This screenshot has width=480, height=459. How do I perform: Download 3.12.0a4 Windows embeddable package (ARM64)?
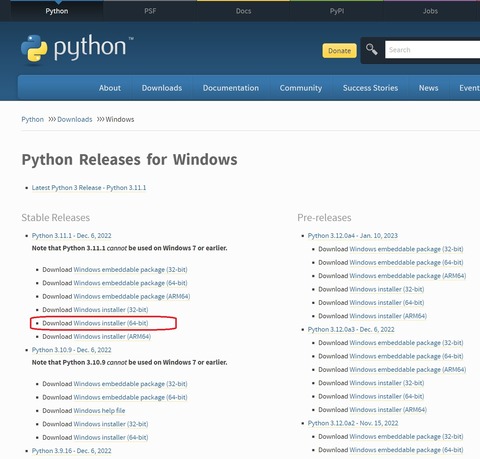tap(408, 276)
